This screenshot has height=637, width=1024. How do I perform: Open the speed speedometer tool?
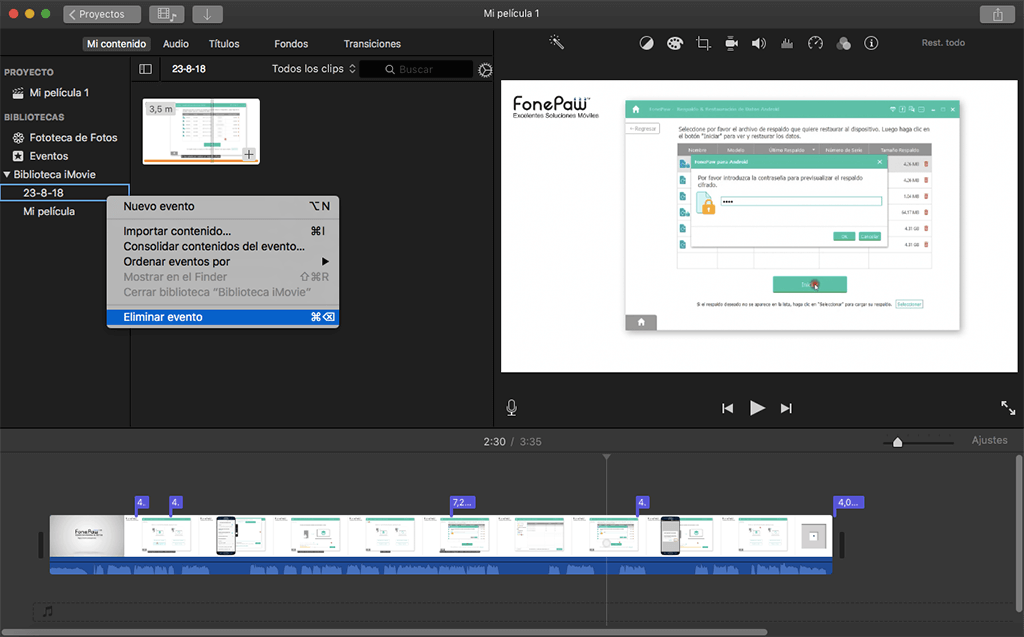[815, 43]
